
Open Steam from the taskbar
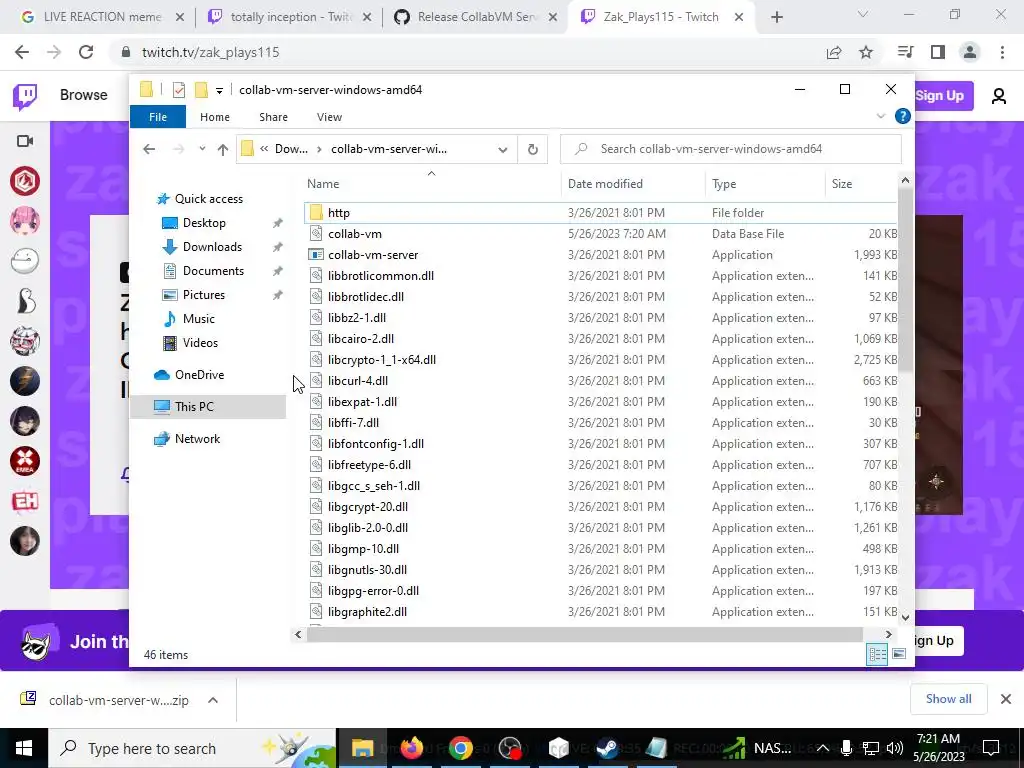coord(608,748)
